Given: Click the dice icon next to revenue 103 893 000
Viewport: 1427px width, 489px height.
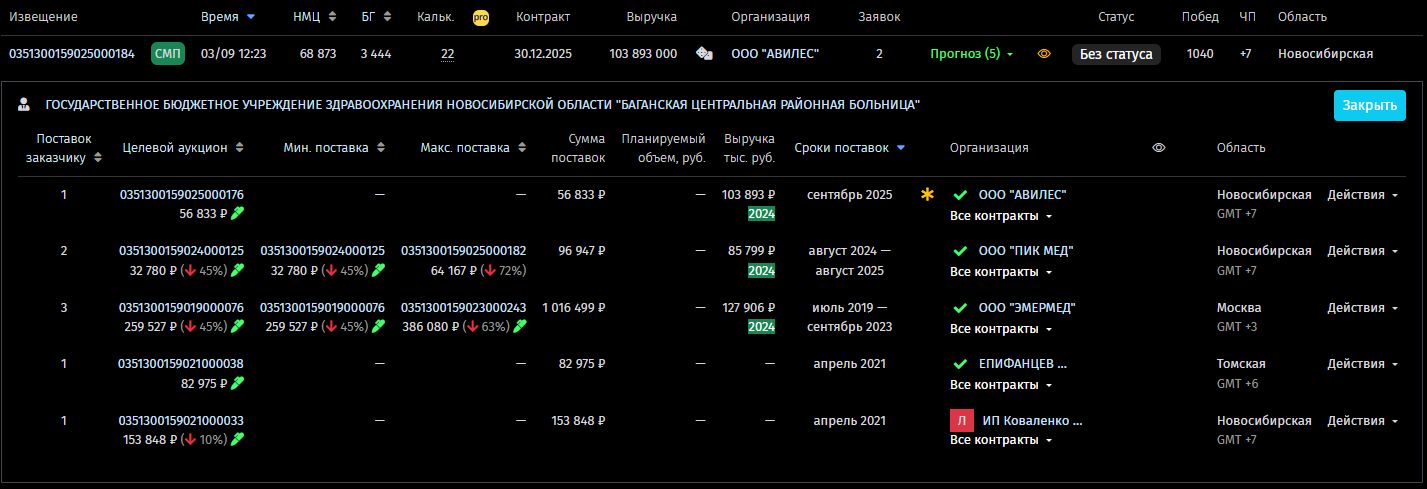Looking at the screenshot, I should [704, 54].
